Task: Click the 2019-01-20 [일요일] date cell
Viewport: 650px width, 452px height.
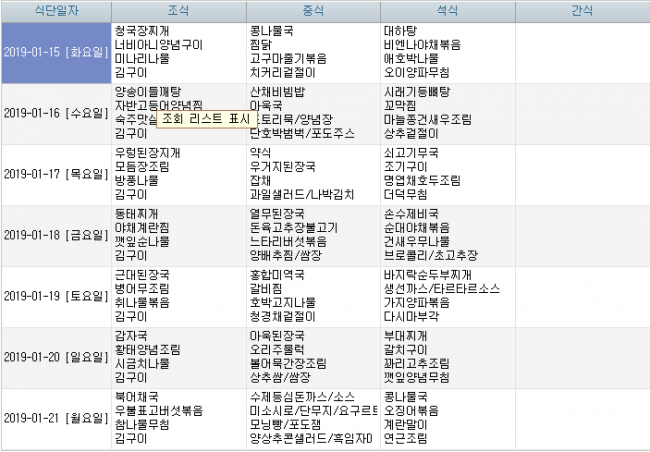Action: [55, 356]
